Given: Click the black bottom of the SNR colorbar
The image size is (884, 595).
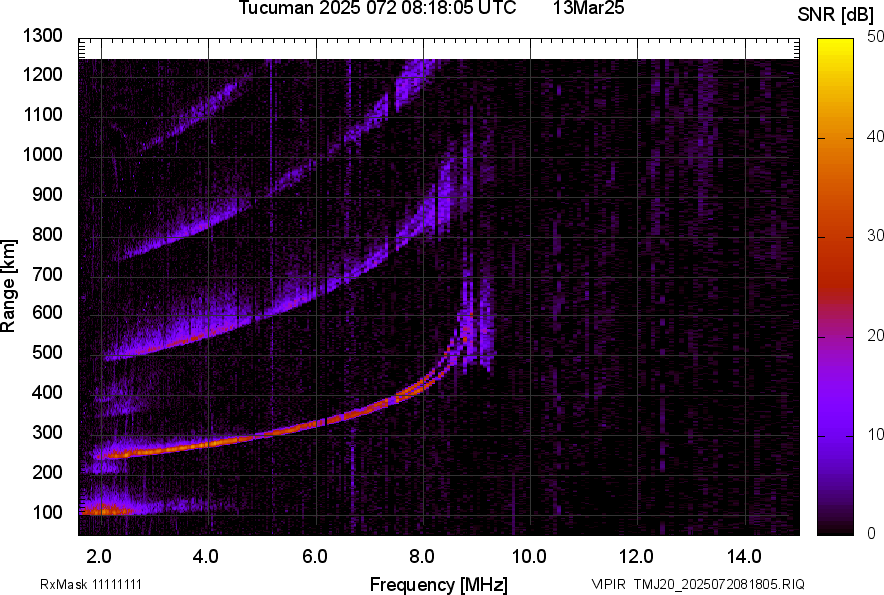Looking at the screenshot, I should 835,530.
